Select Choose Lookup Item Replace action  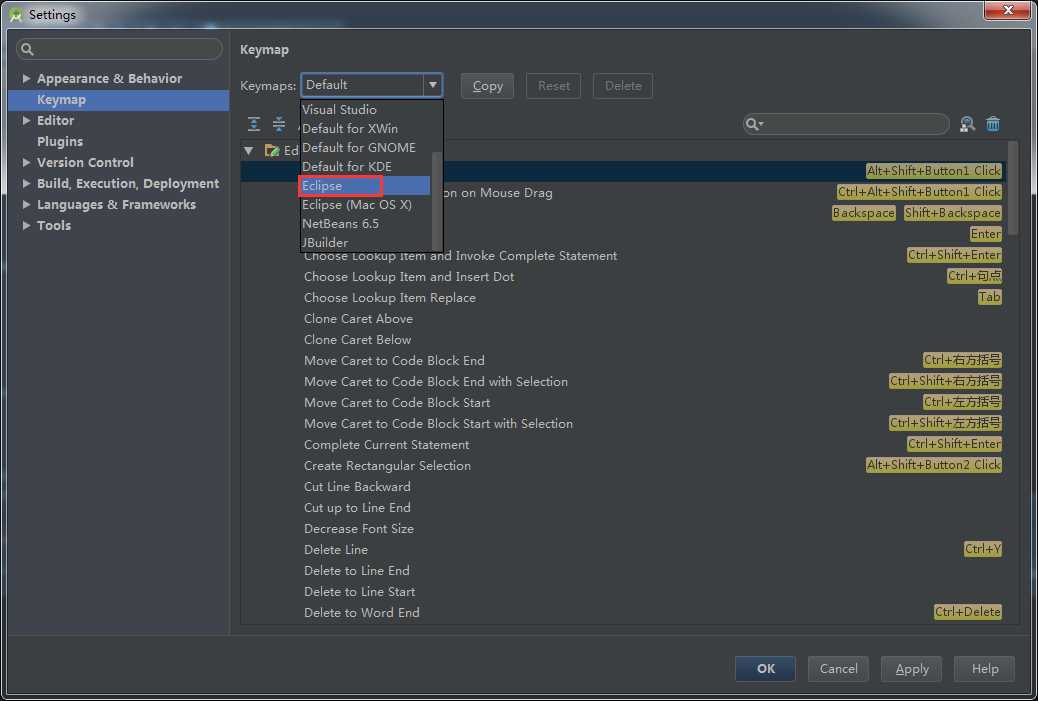pyautogui.click(x=389, y=298)
